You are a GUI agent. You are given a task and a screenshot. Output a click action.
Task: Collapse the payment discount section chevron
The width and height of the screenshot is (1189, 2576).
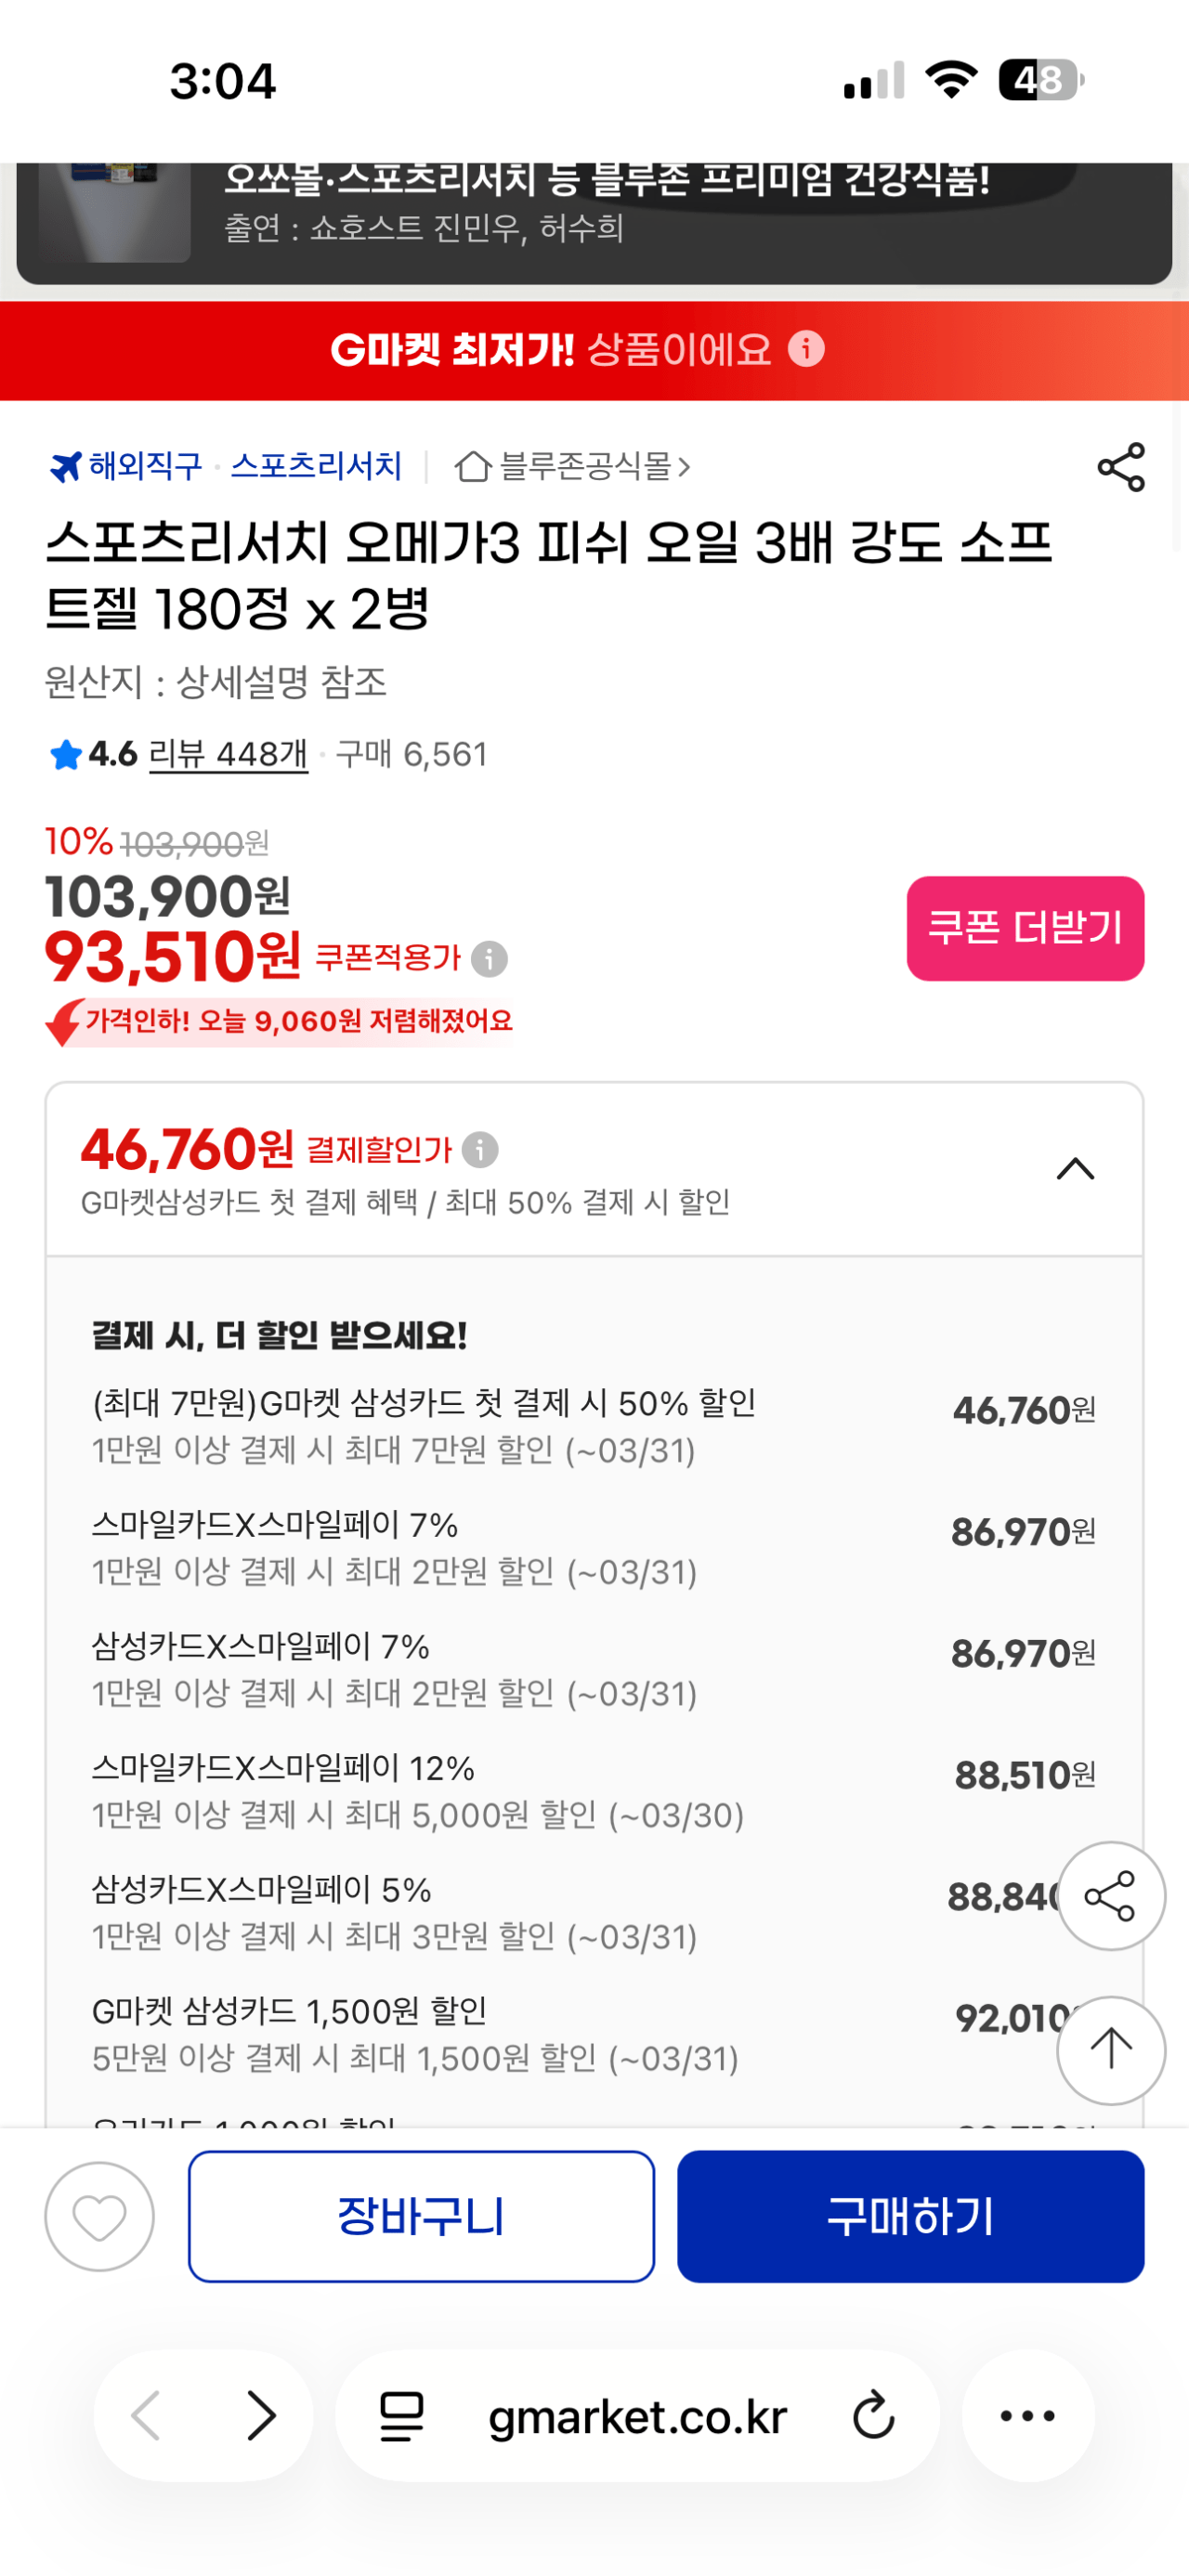(x=1075, y=1167)
